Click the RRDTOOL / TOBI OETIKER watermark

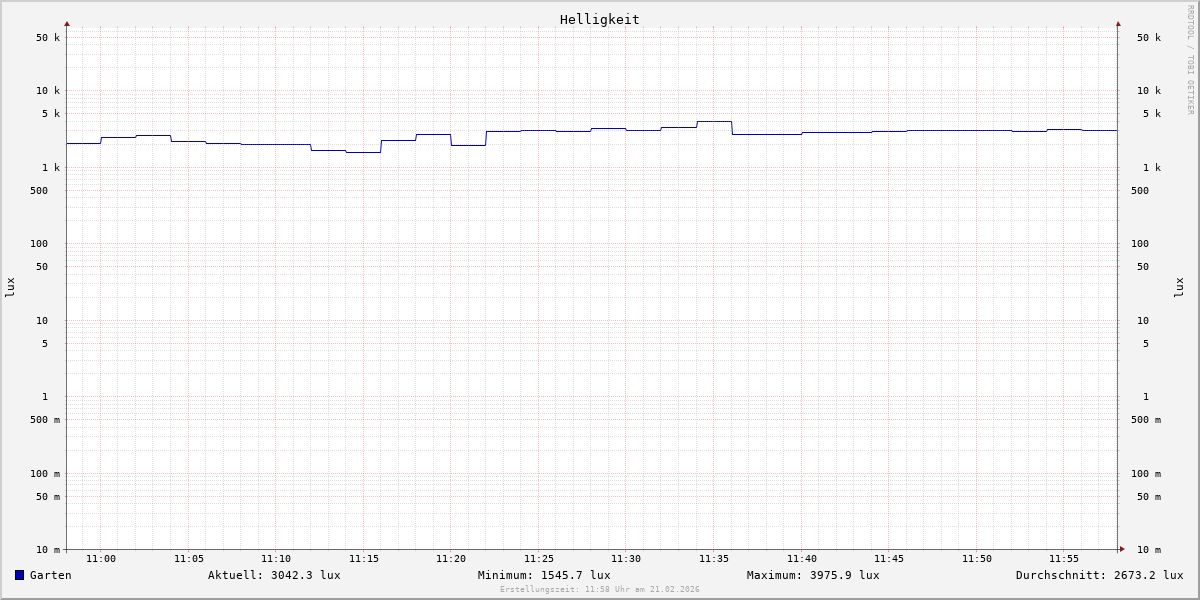1190,60
